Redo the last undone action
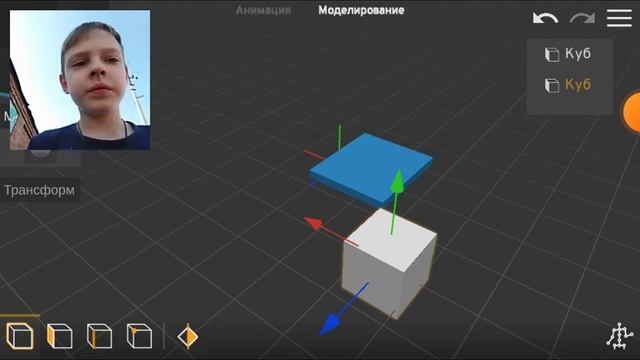The width and height of the screenshot is (640, 360). click(582, 18)
